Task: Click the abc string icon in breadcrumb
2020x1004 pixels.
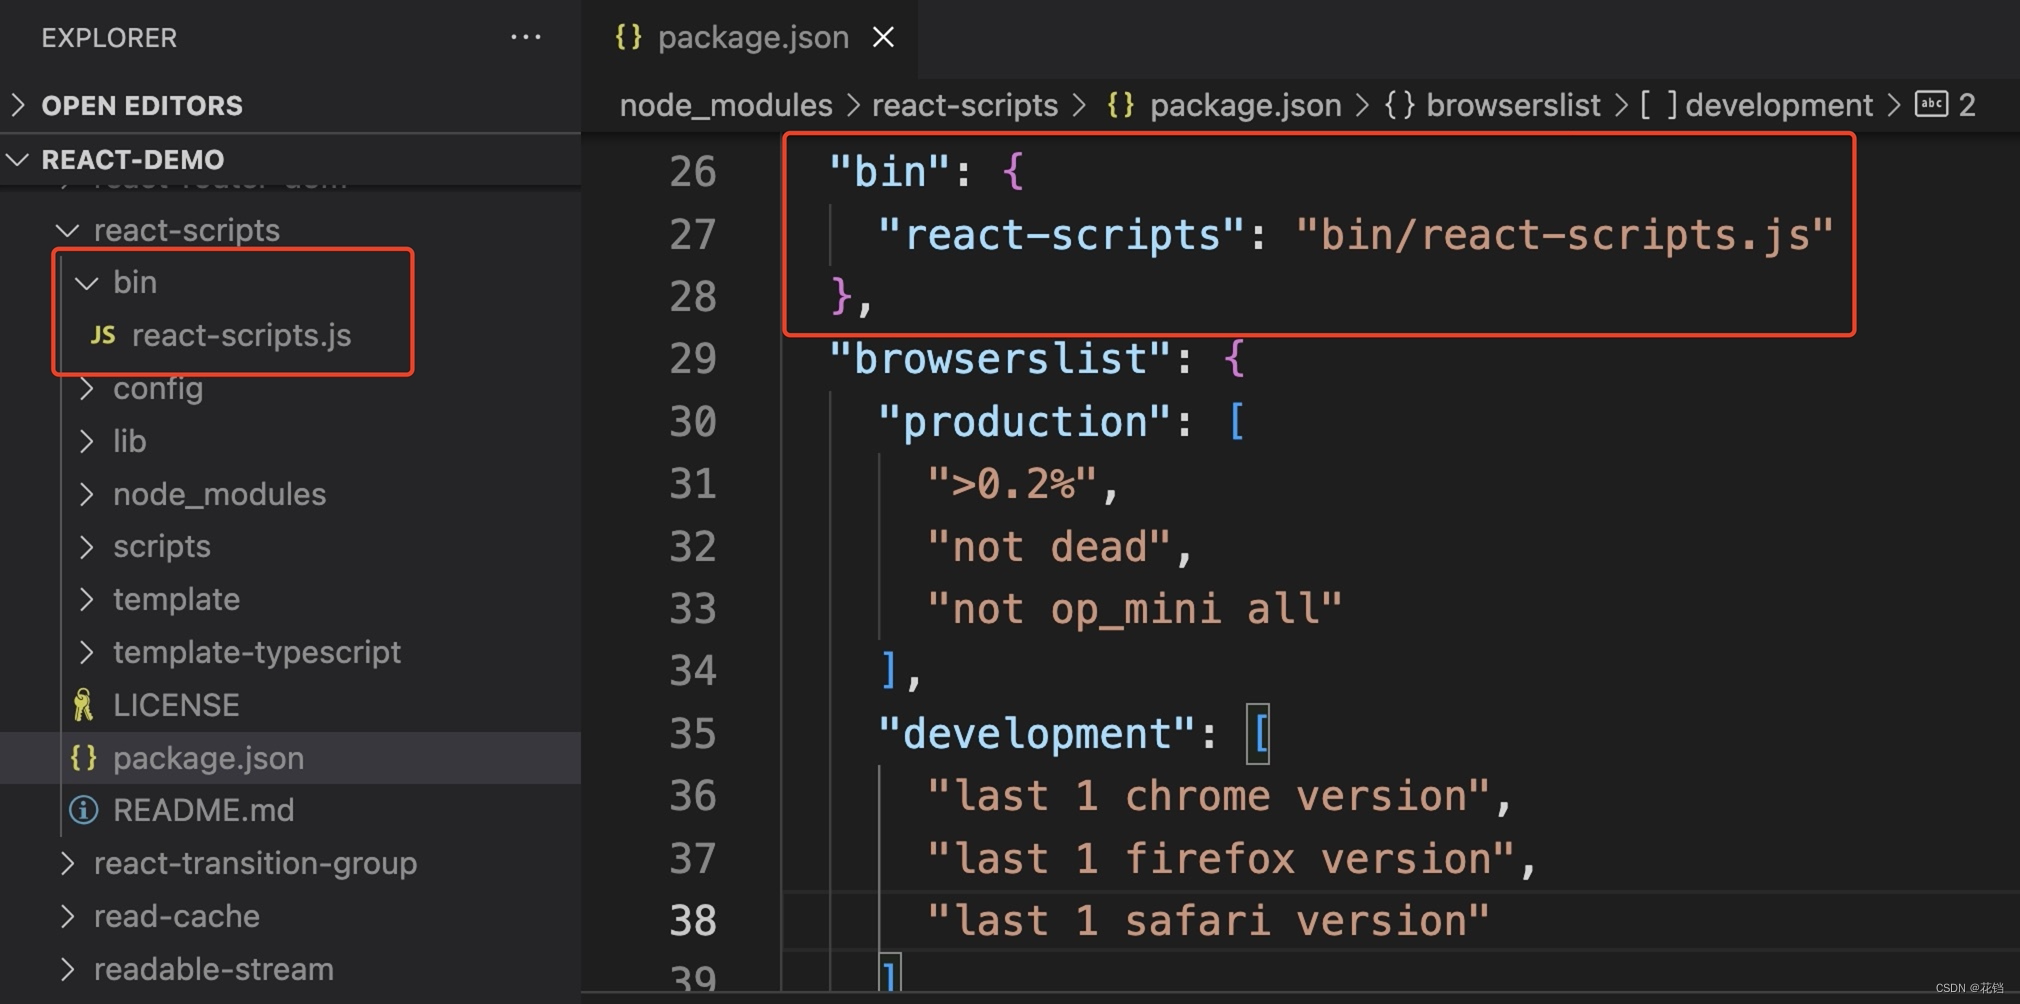Action: [1931, 103]
